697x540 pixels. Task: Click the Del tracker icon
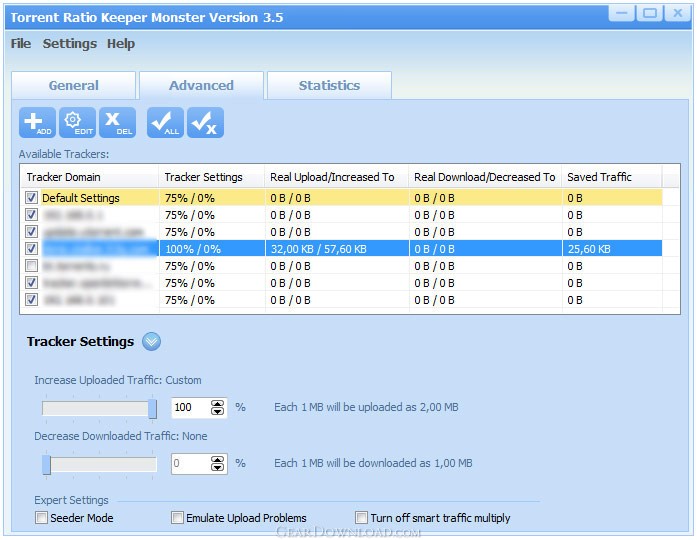click(118, 123)
